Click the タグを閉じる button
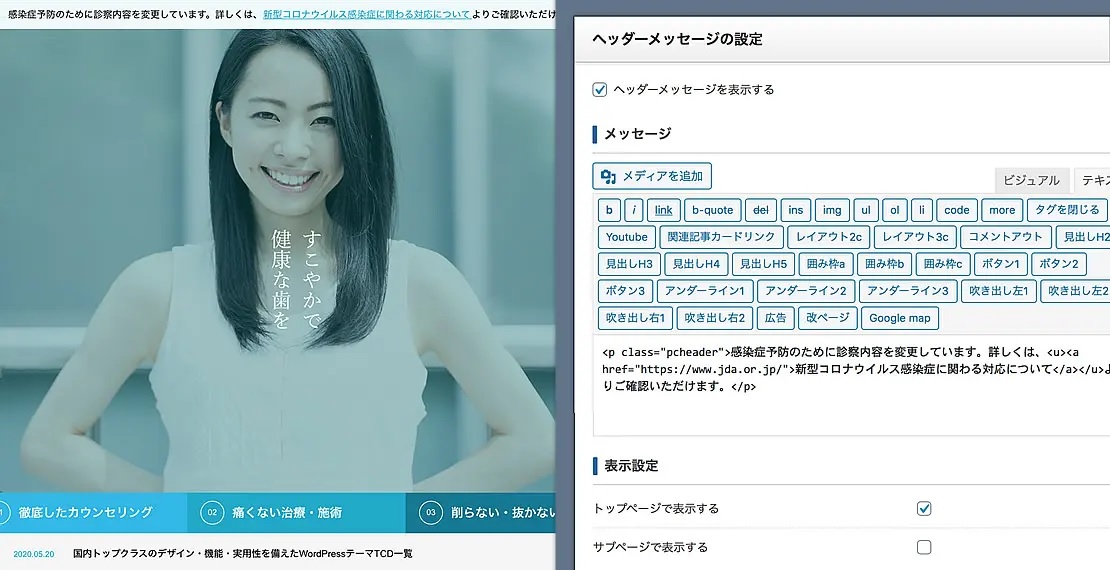Image resolution: width=1110 pixels, height=570 pixels. click(x=1067, y=210)
